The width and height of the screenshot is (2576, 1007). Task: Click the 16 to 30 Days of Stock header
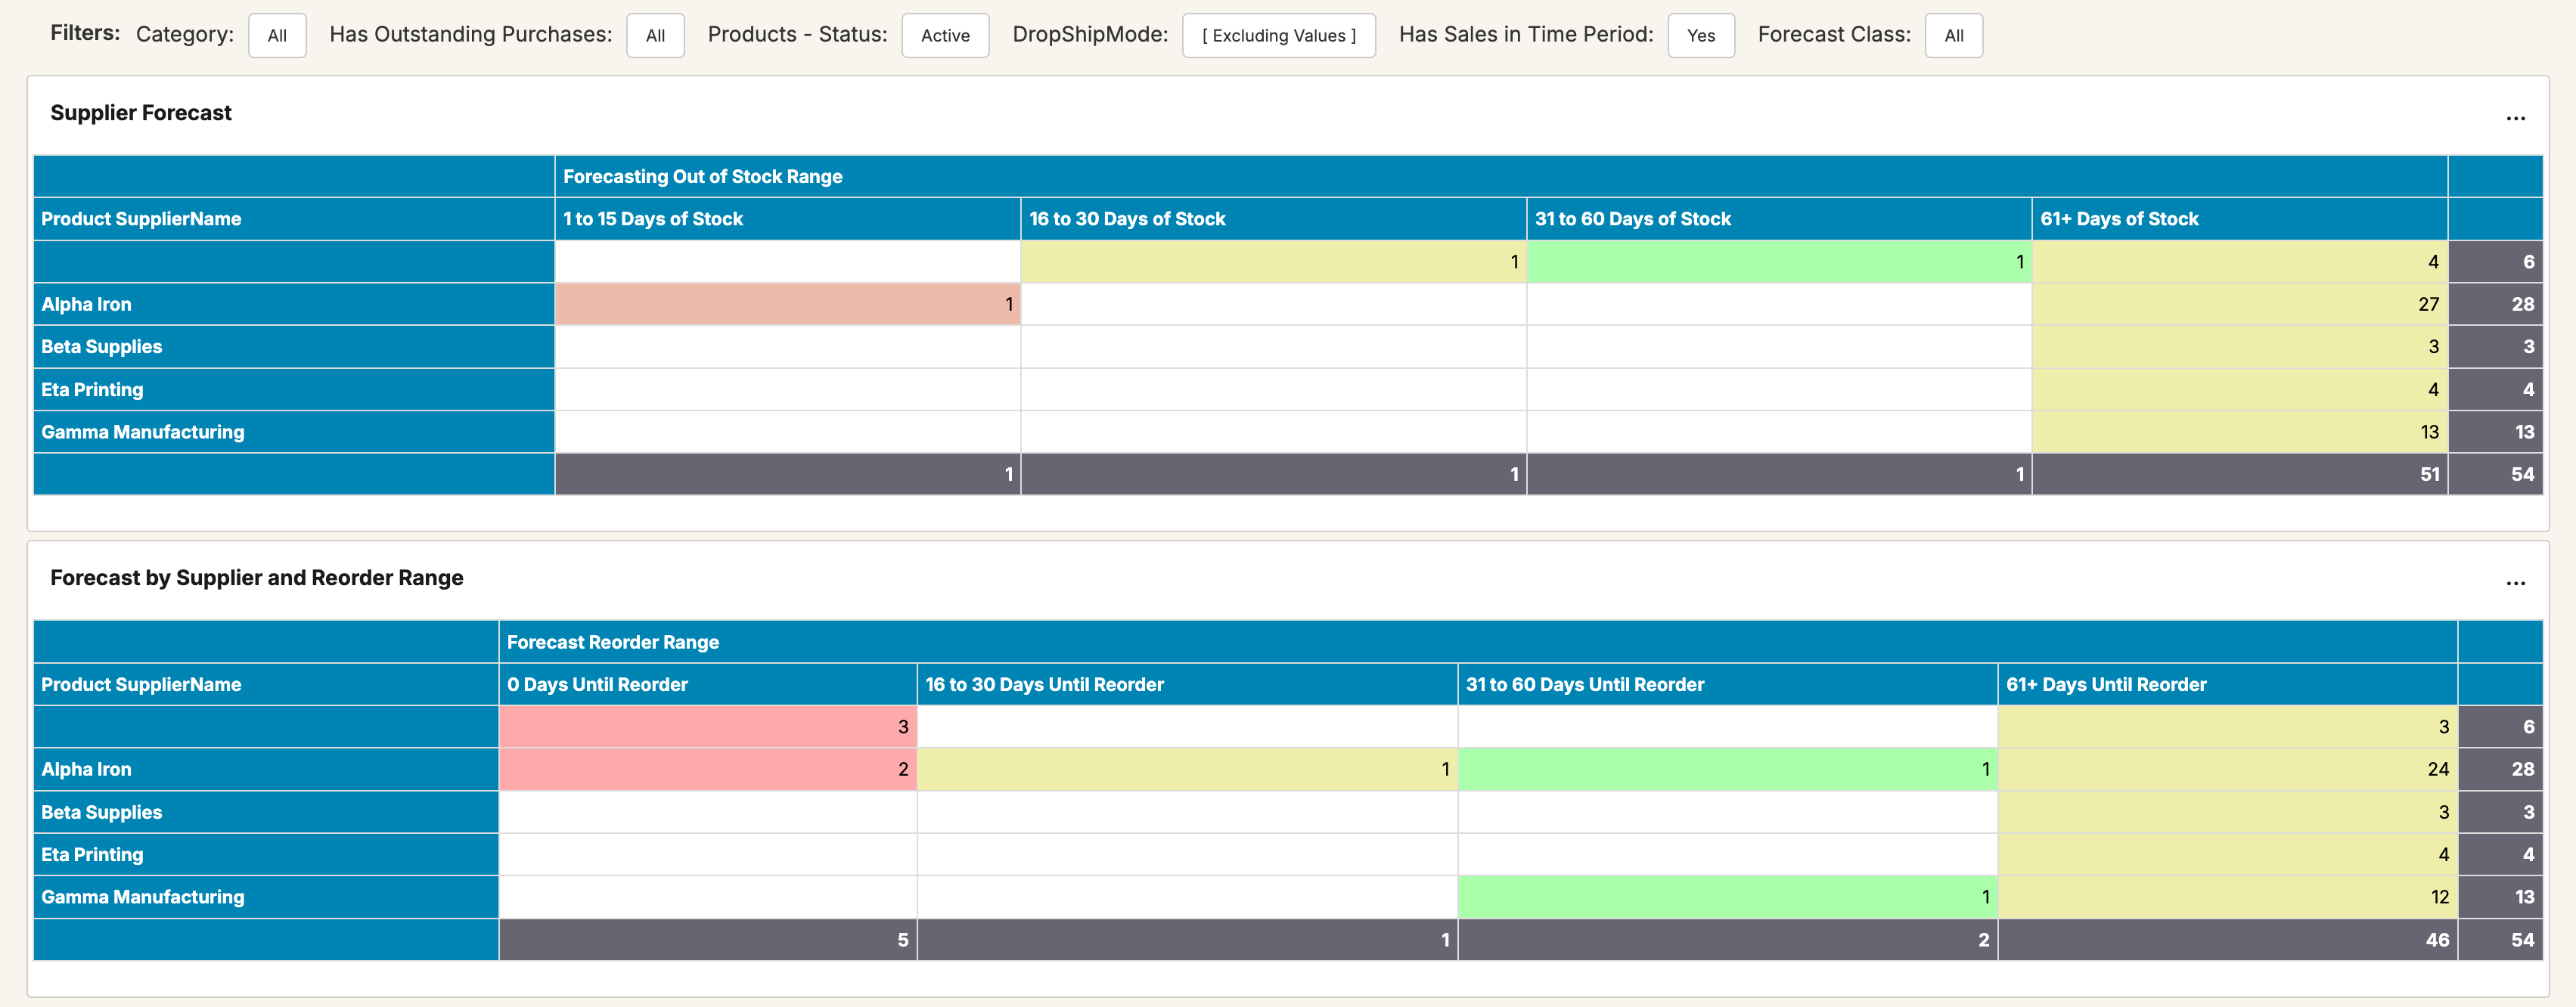click(x=1127, y=219)
